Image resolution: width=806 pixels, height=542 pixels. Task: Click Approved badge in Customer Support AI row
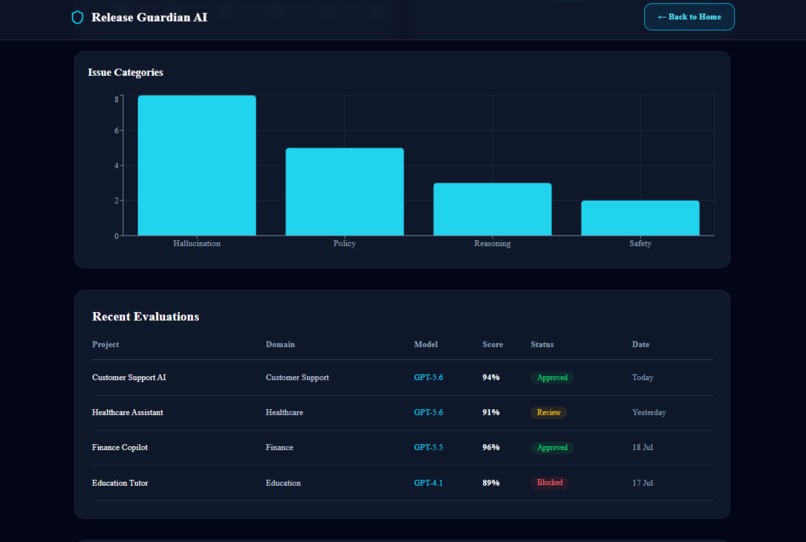552,377
